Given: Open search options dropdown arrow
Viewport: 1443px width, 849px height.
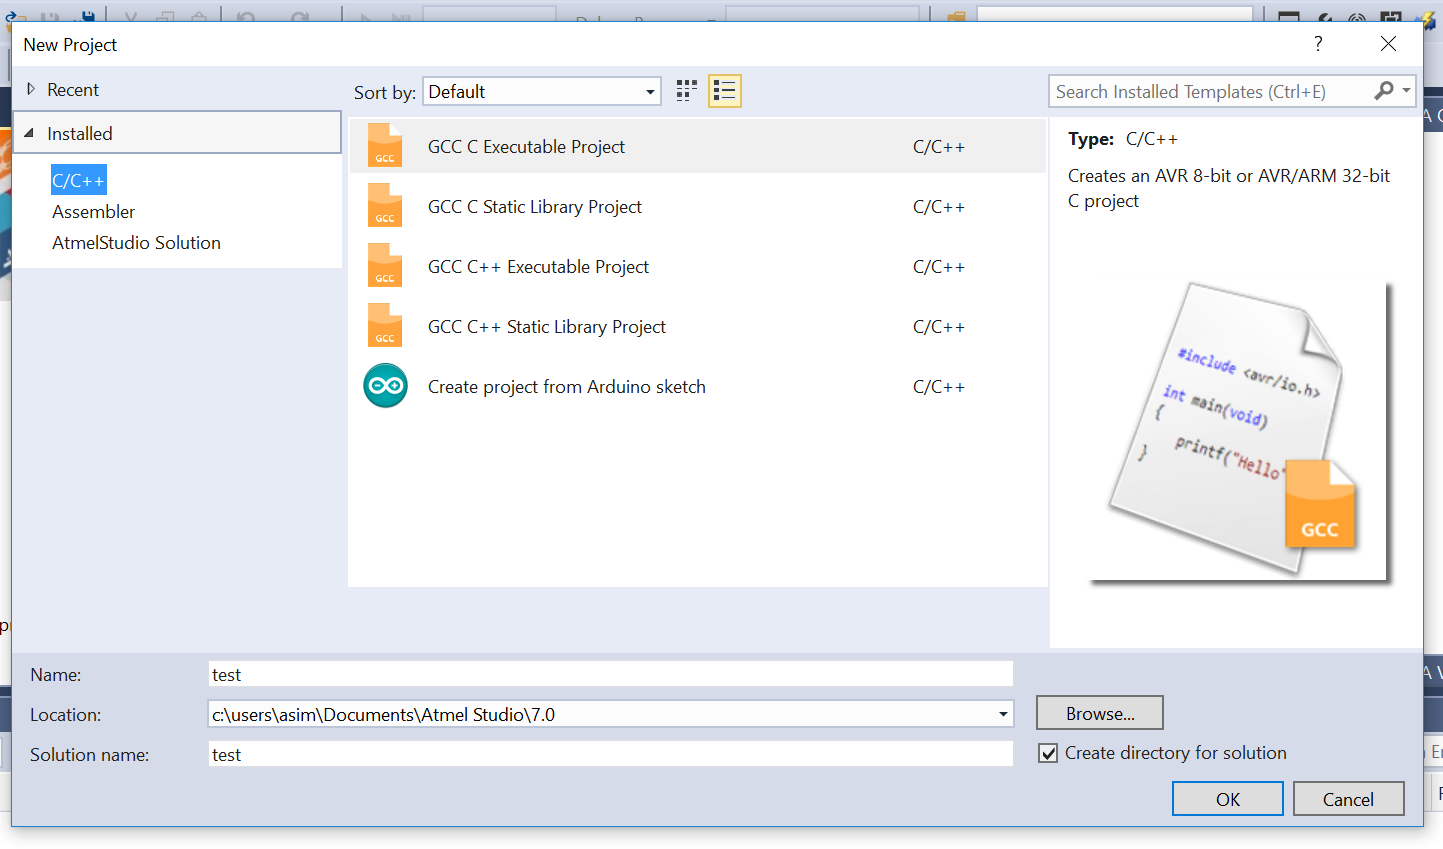Looking at the screenshot, I should click(x=1406, y=91).
